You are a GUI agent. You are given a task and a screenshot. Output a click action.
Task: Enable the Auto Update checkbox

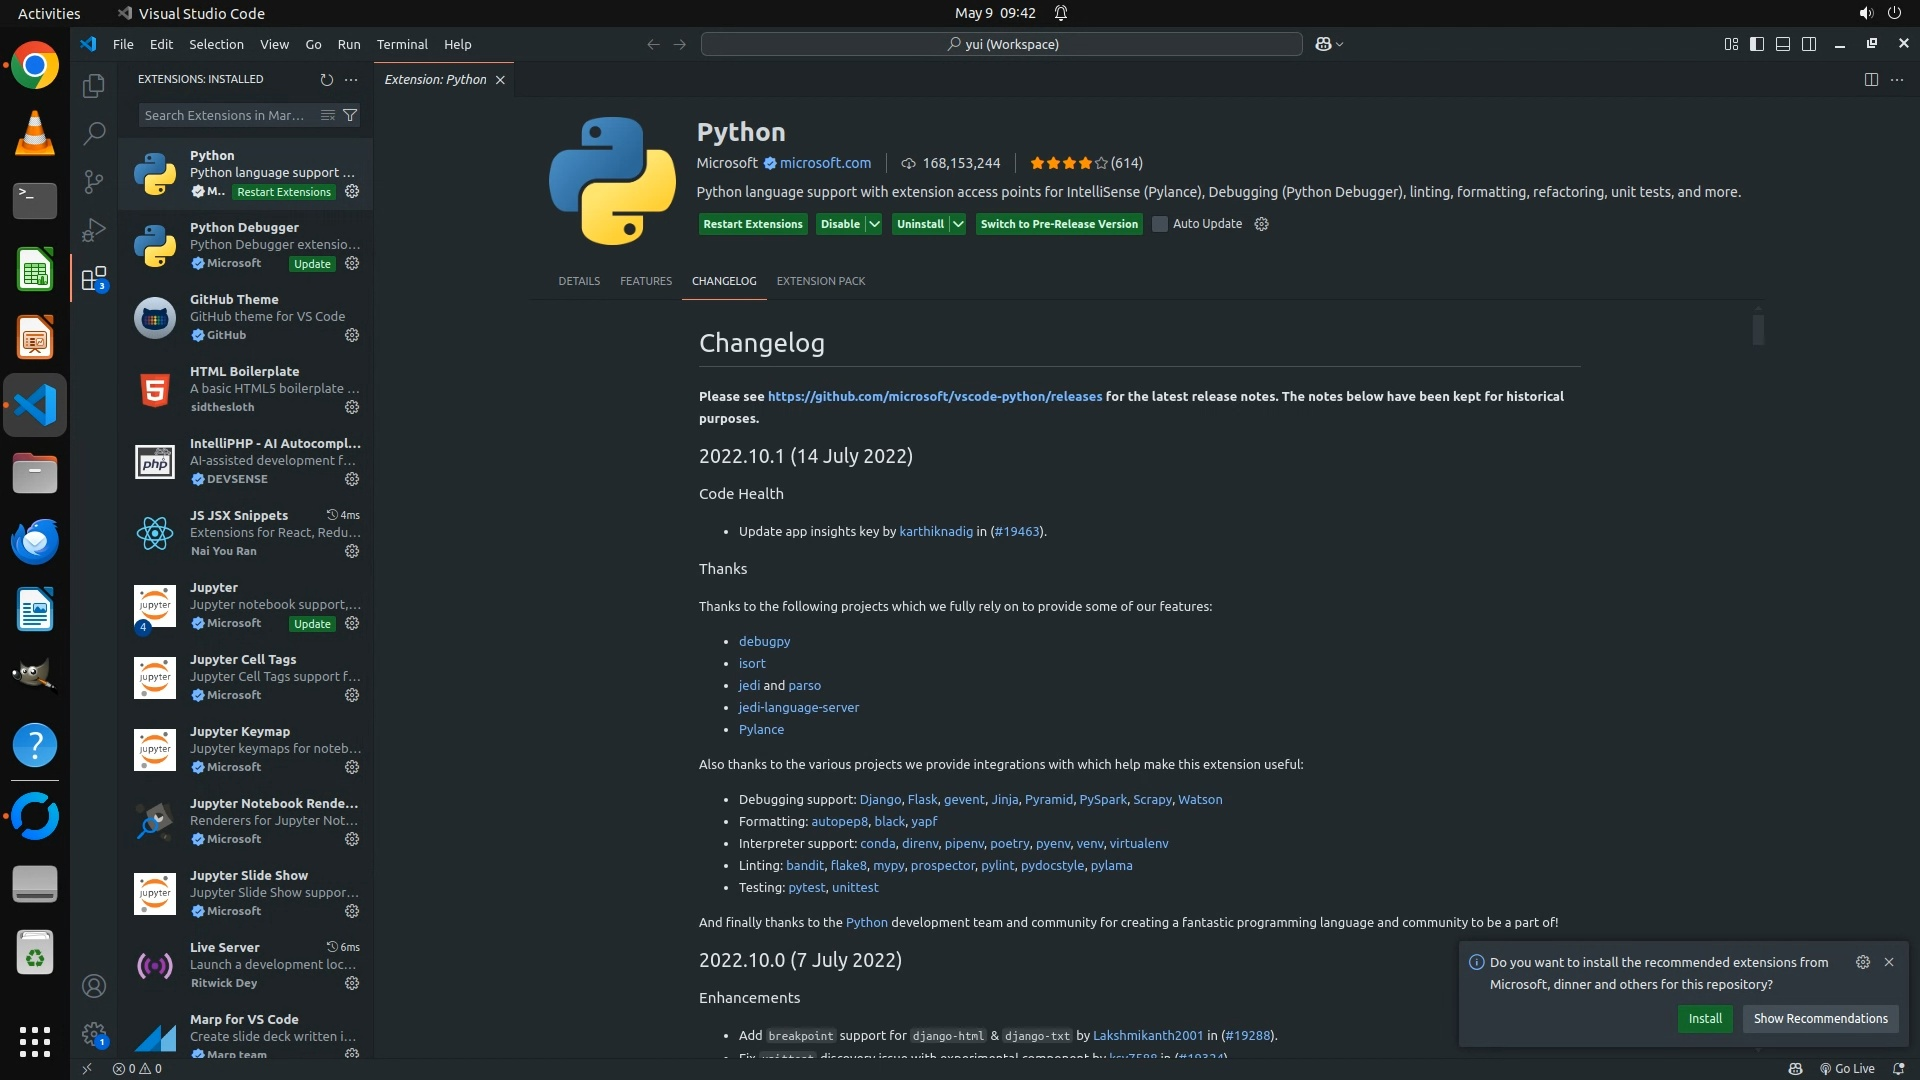pos(1160,225)
